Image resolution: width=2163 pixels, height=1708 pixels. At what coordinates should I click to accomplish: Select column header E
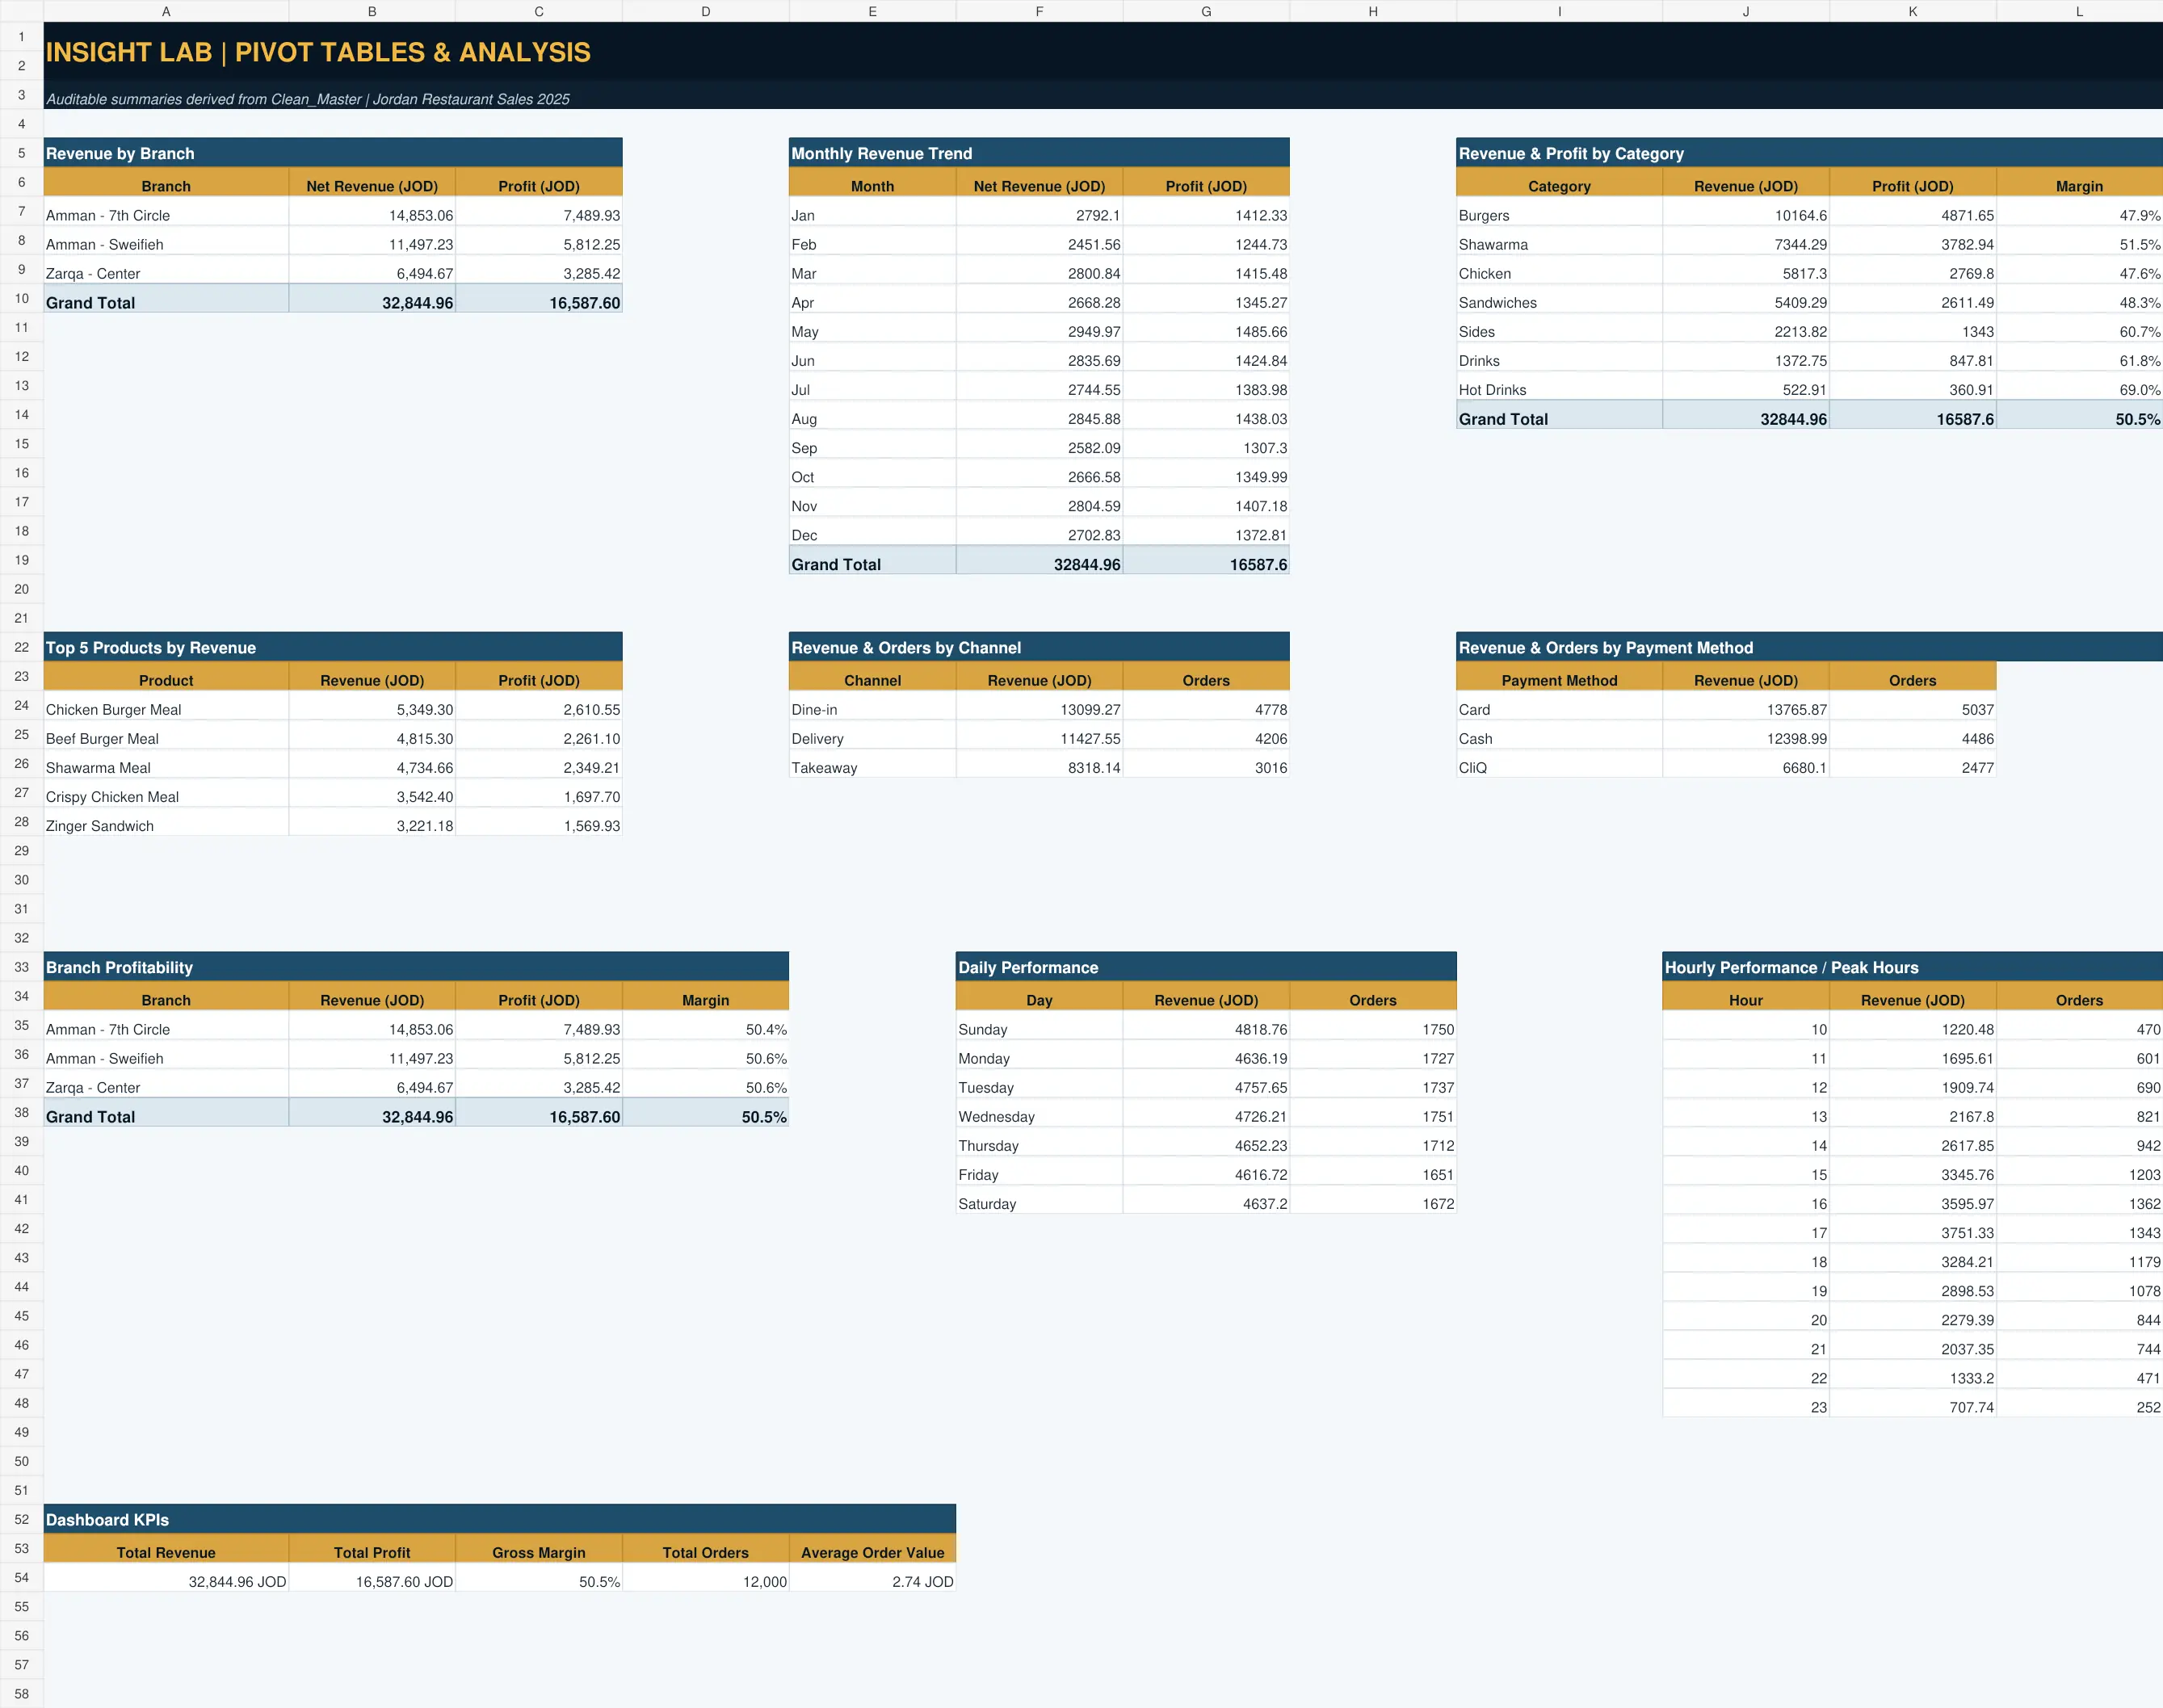click(x=872, y=11)
